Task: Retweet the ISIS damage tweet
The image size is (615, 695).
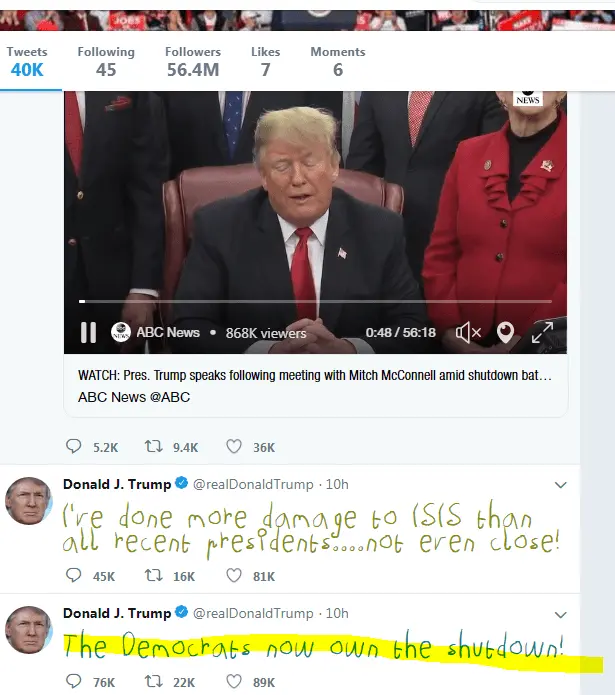Action: (154, 575)
